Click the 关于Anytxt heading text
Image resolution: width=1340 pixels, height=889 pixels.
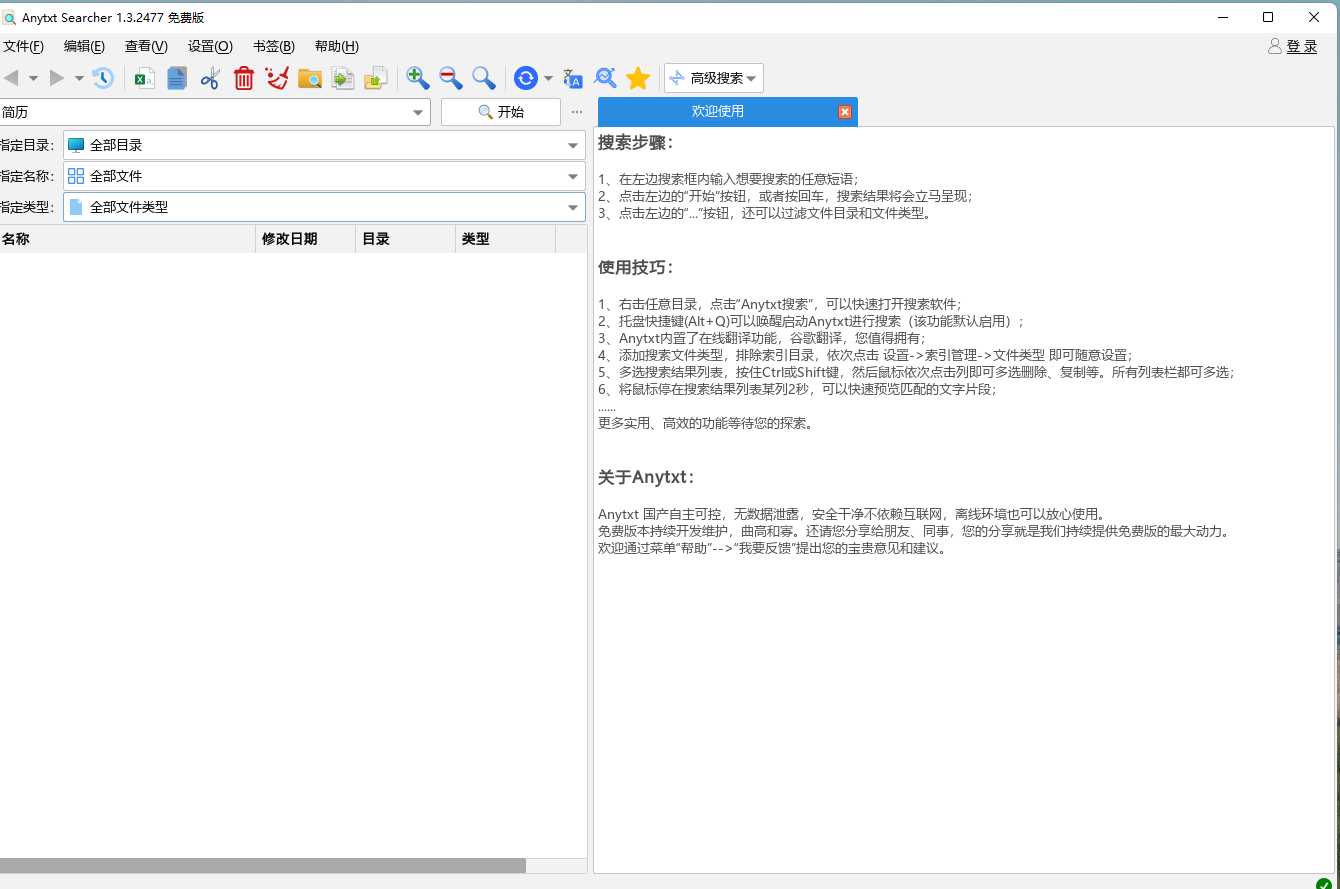click(646, 476)
